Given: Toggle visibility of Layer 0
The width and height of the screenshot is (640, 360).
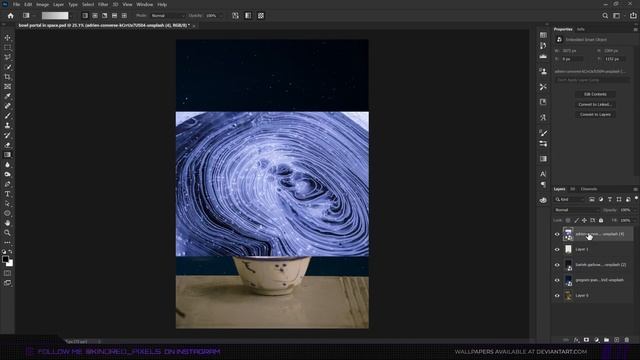Looking at the screenshot, I should pyautogui.click(x=557, y=296).
